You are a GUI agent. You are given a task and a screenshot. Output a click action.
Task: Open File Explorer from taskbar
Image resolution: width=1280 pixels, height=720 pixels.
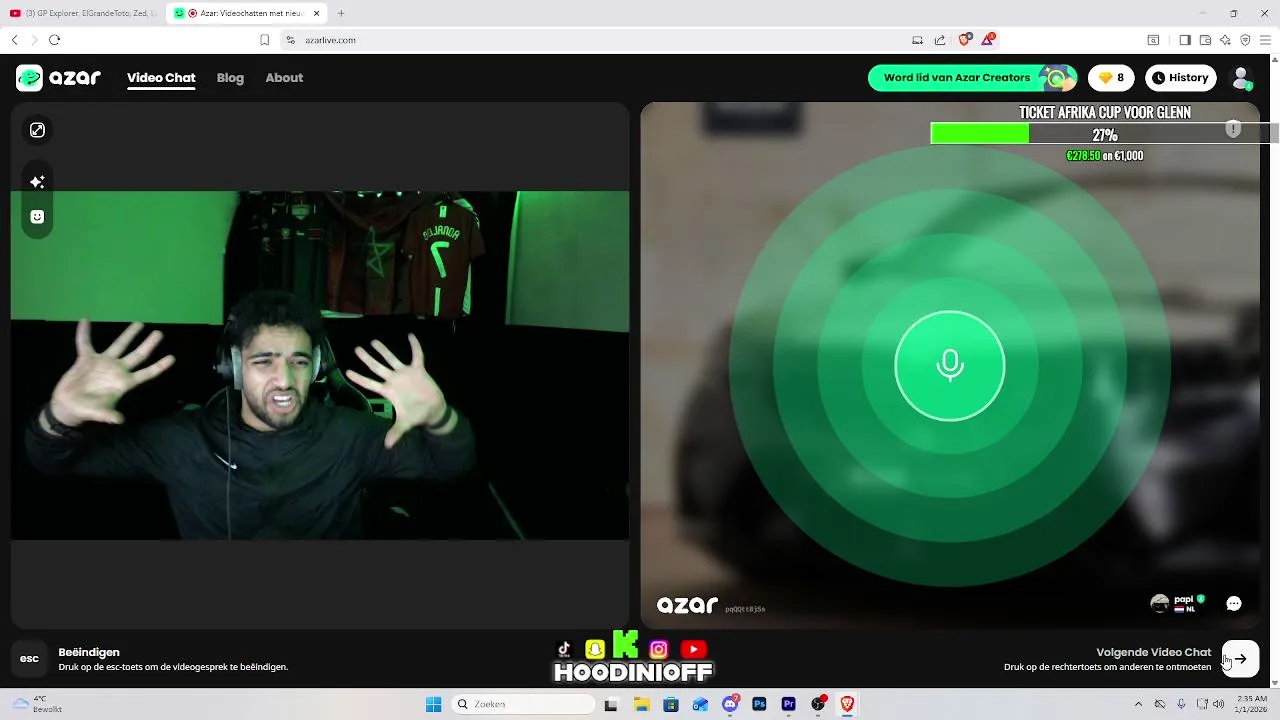642,704
